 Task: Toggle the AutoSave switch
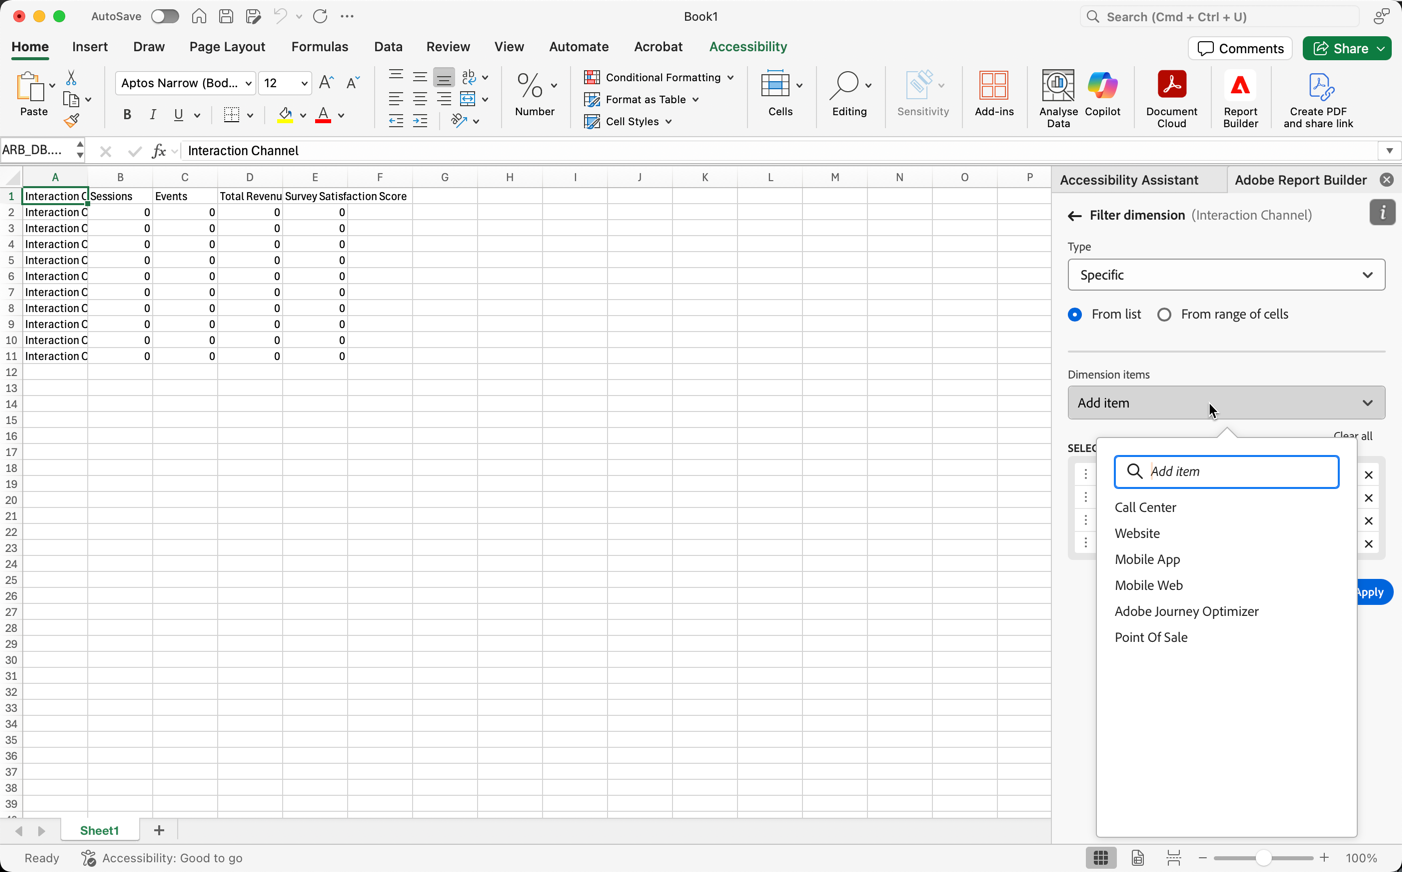164,16
